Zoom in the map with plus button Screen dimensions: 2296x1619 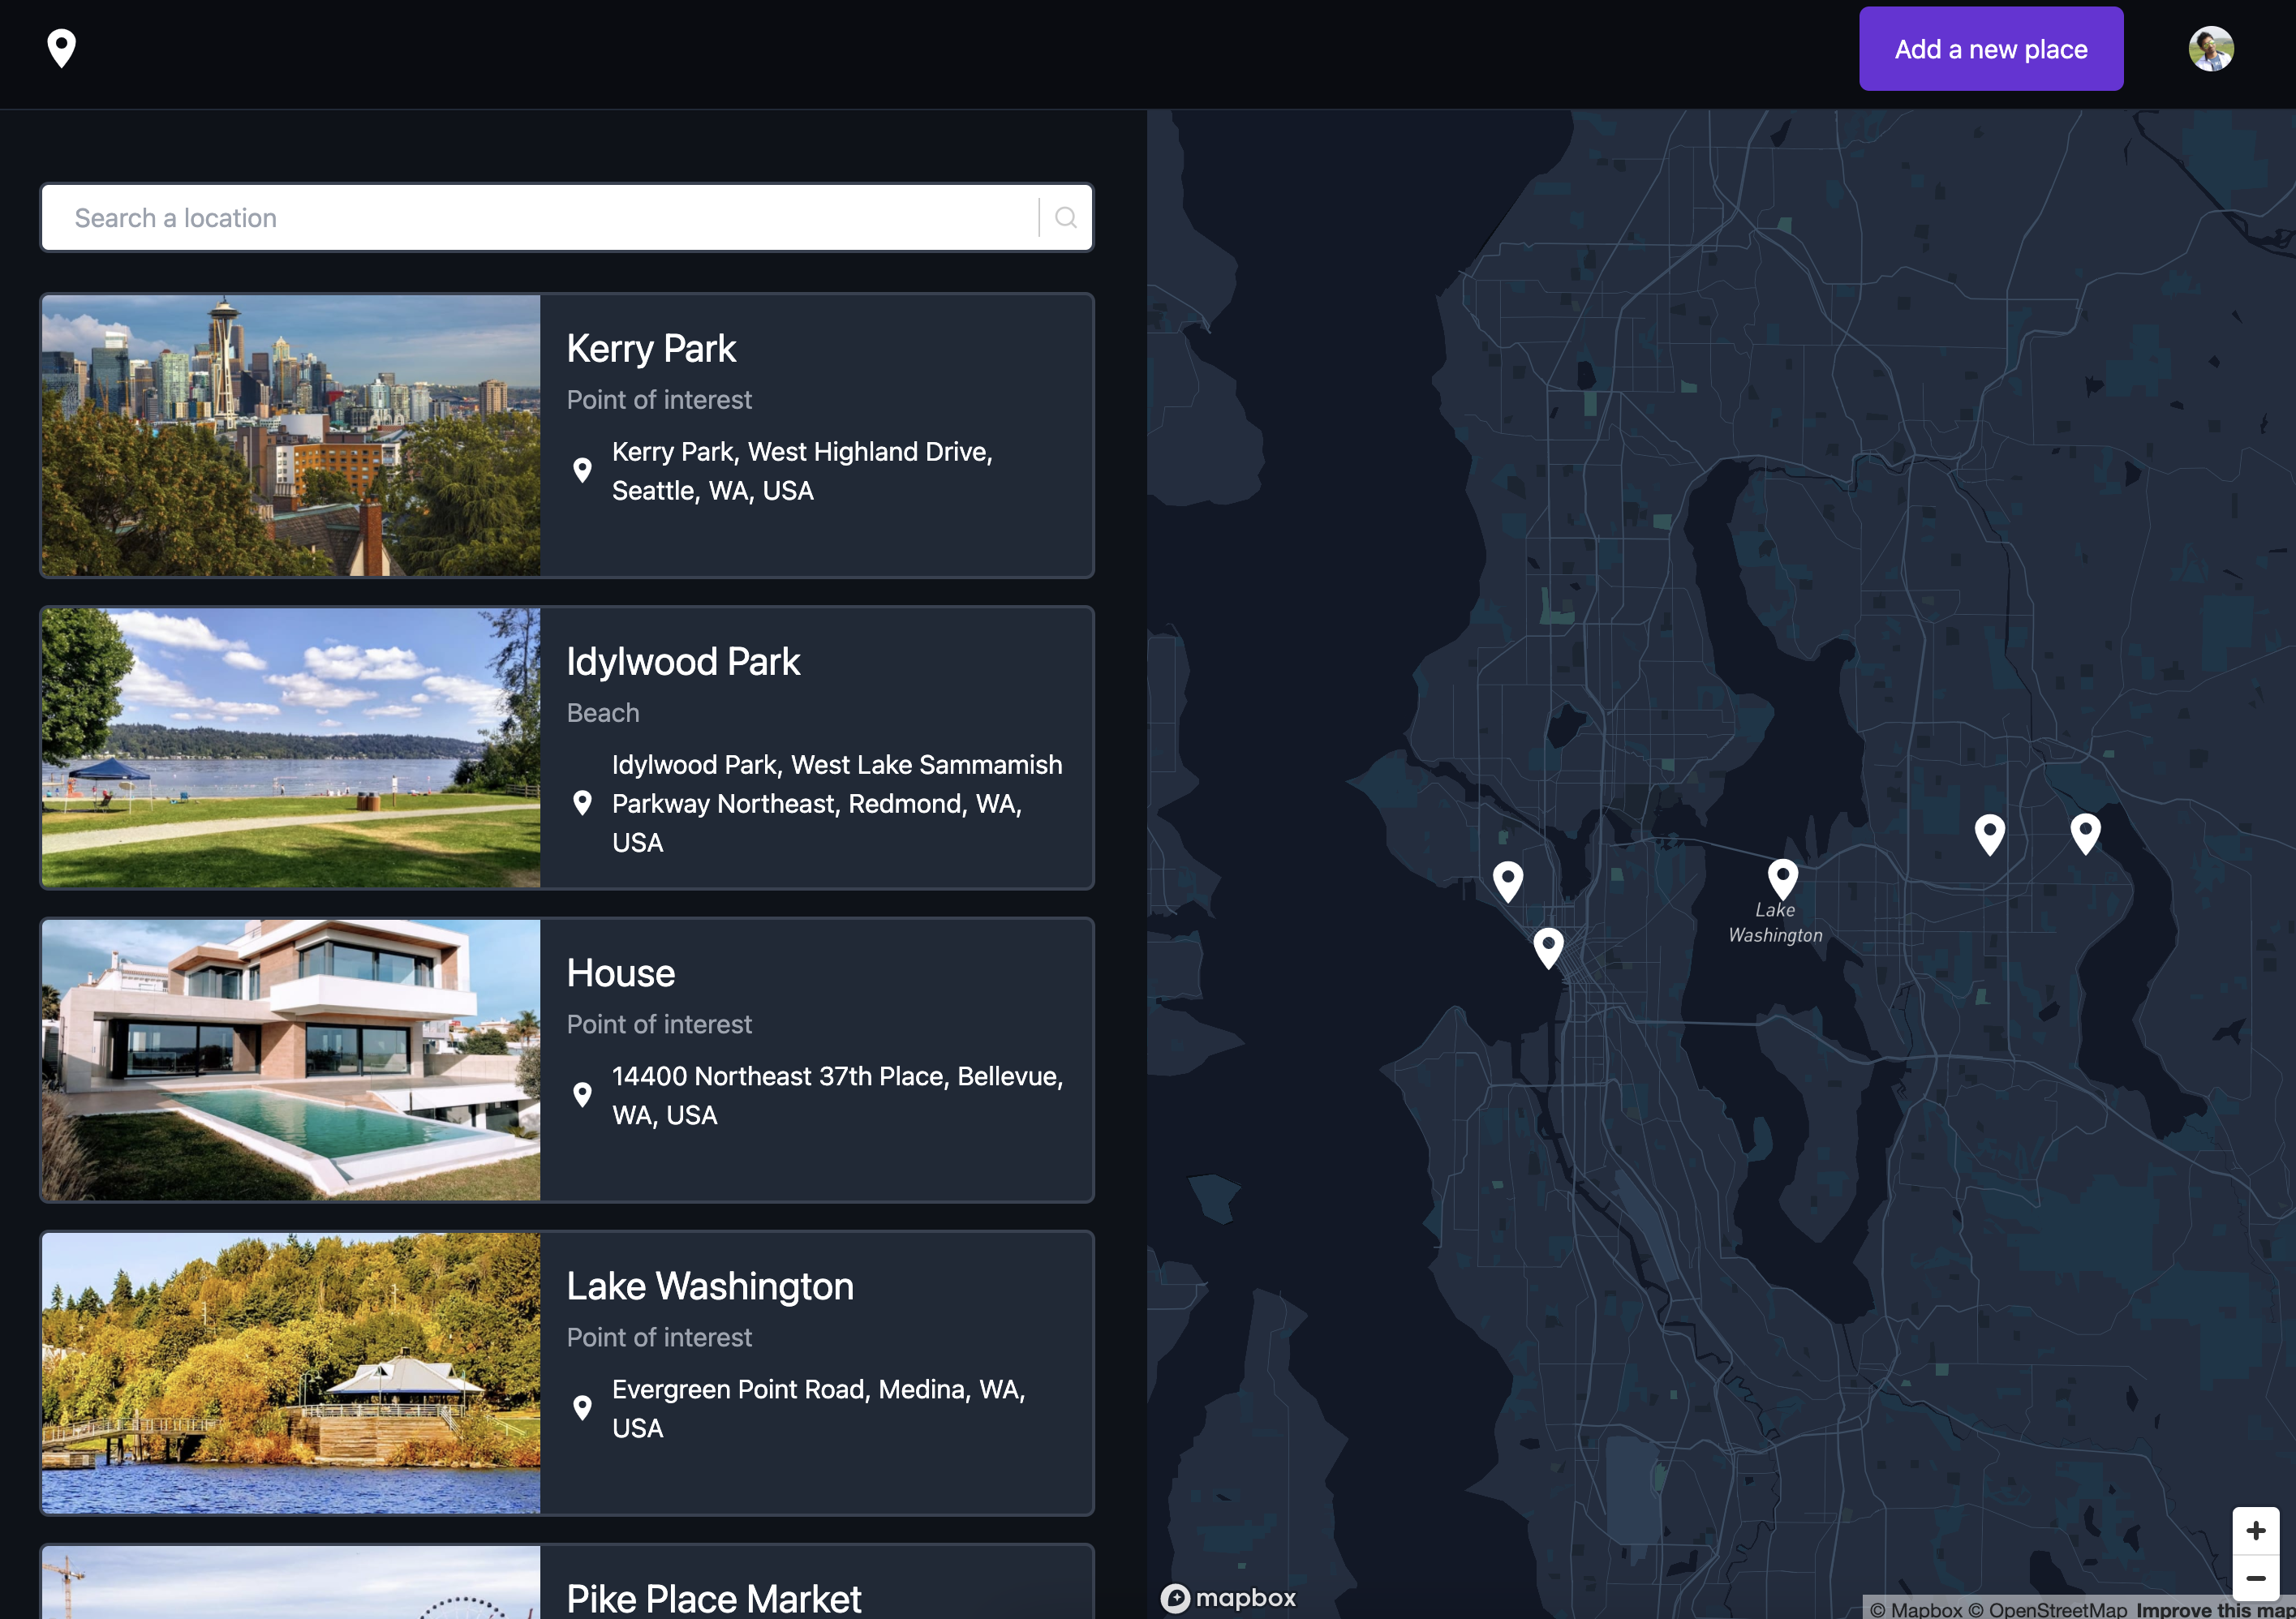point(2255,1530)
